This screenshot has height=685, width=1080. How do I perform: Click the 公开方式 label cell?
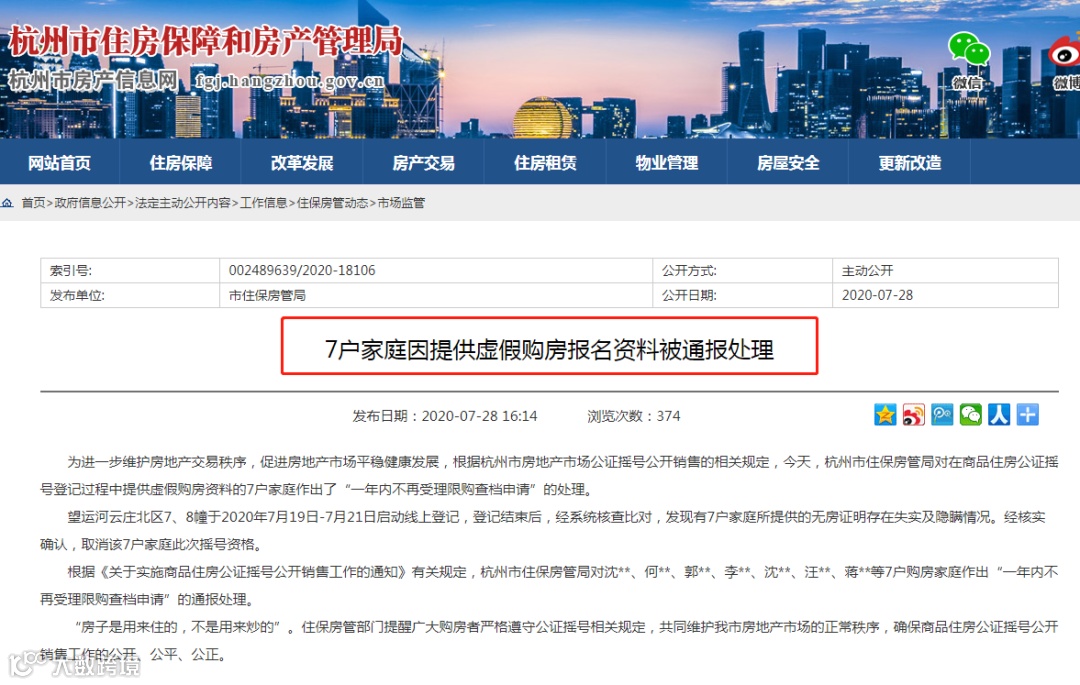742,271
